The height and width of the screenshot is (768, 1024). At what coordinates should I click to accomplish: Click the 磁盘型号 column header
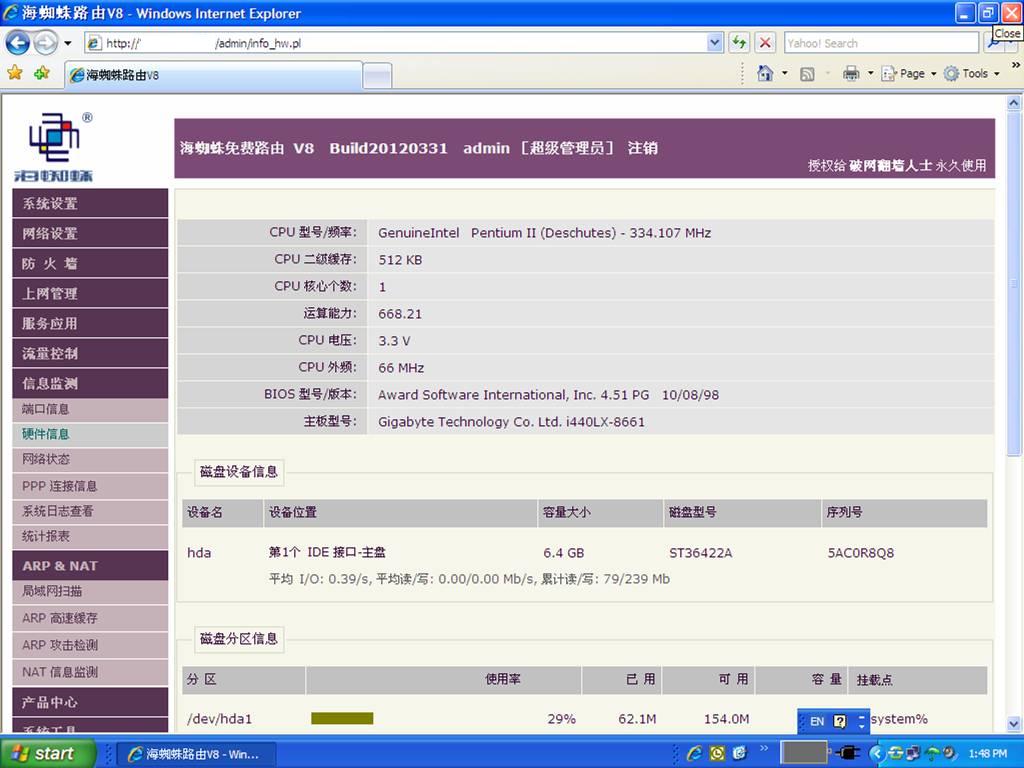741,513
